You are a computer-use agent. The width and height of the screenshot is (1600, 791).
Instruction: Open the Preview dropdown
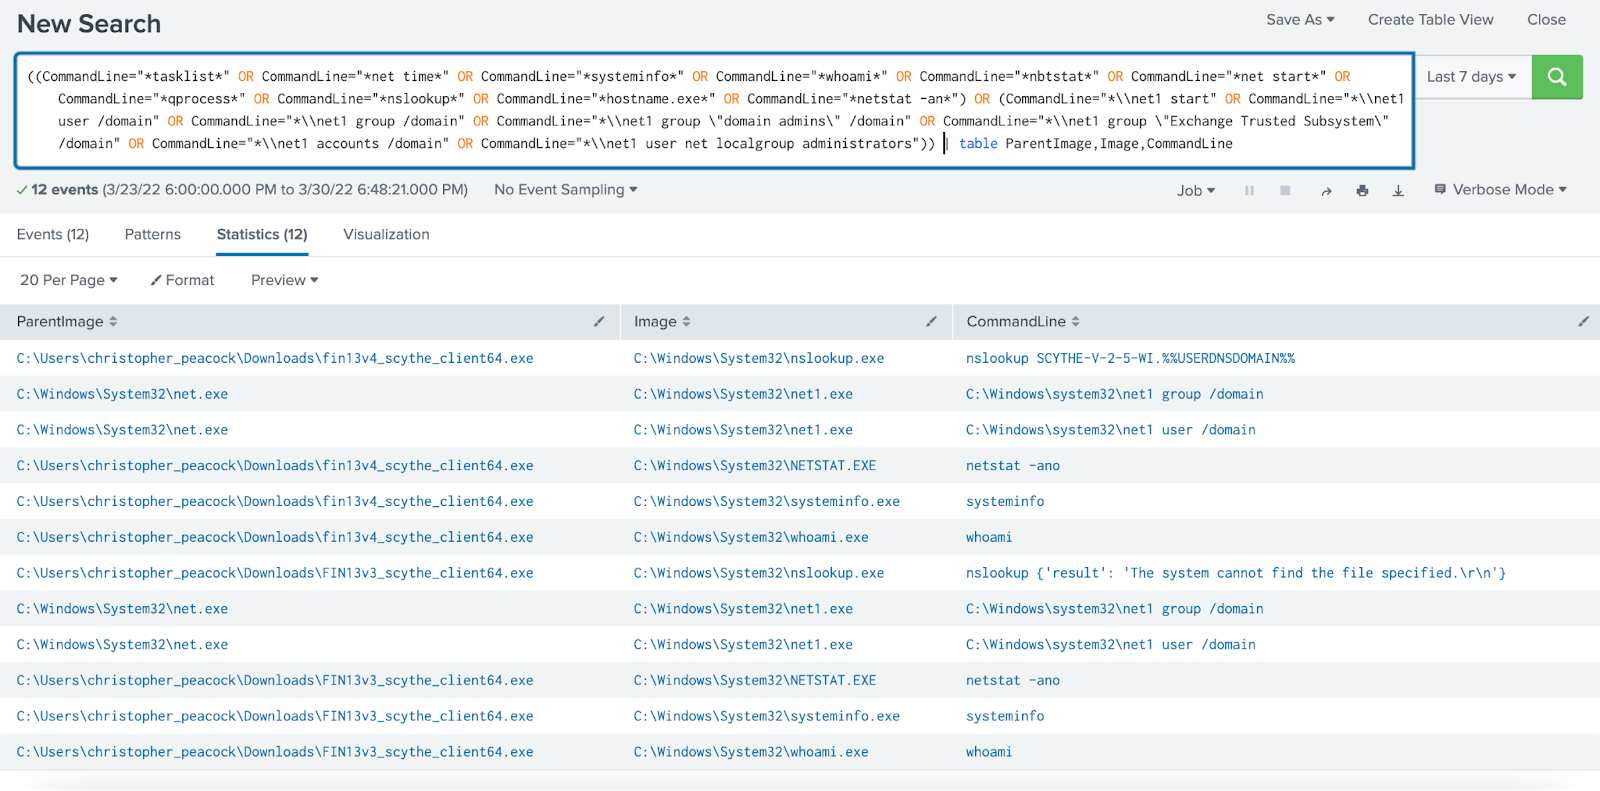285,280
